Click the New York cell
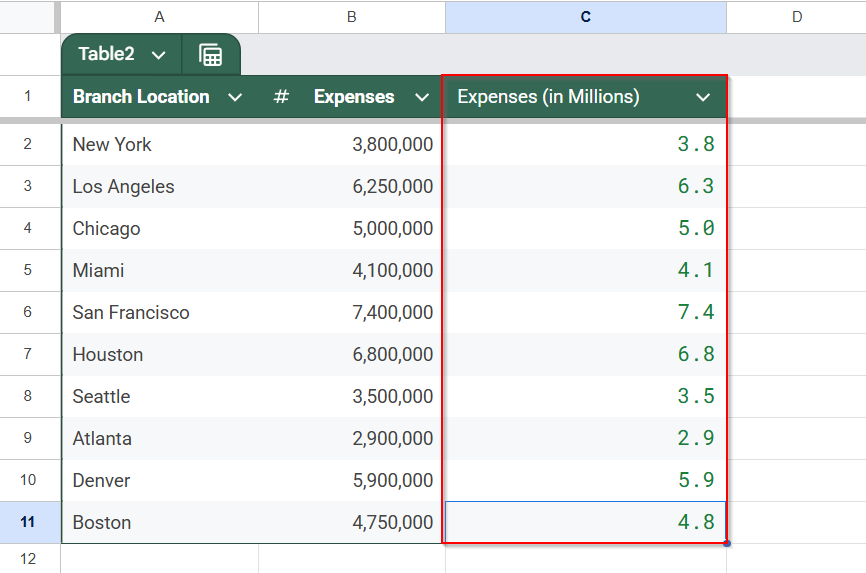 [160, 144]
